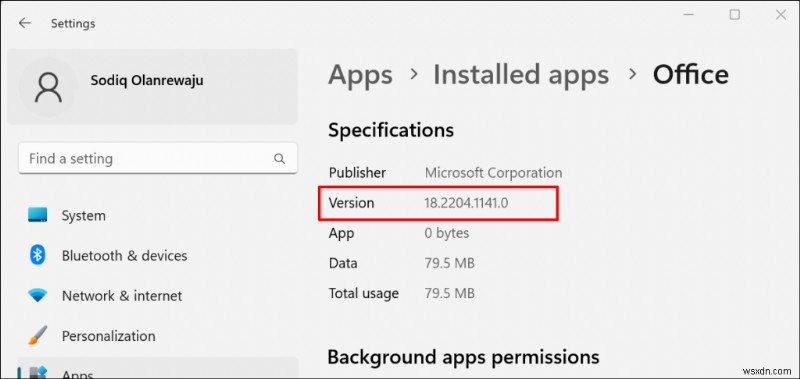The width and height of the screenshot is (800, 379).
Task: Click the Settings window title
Action: (73, 23)
